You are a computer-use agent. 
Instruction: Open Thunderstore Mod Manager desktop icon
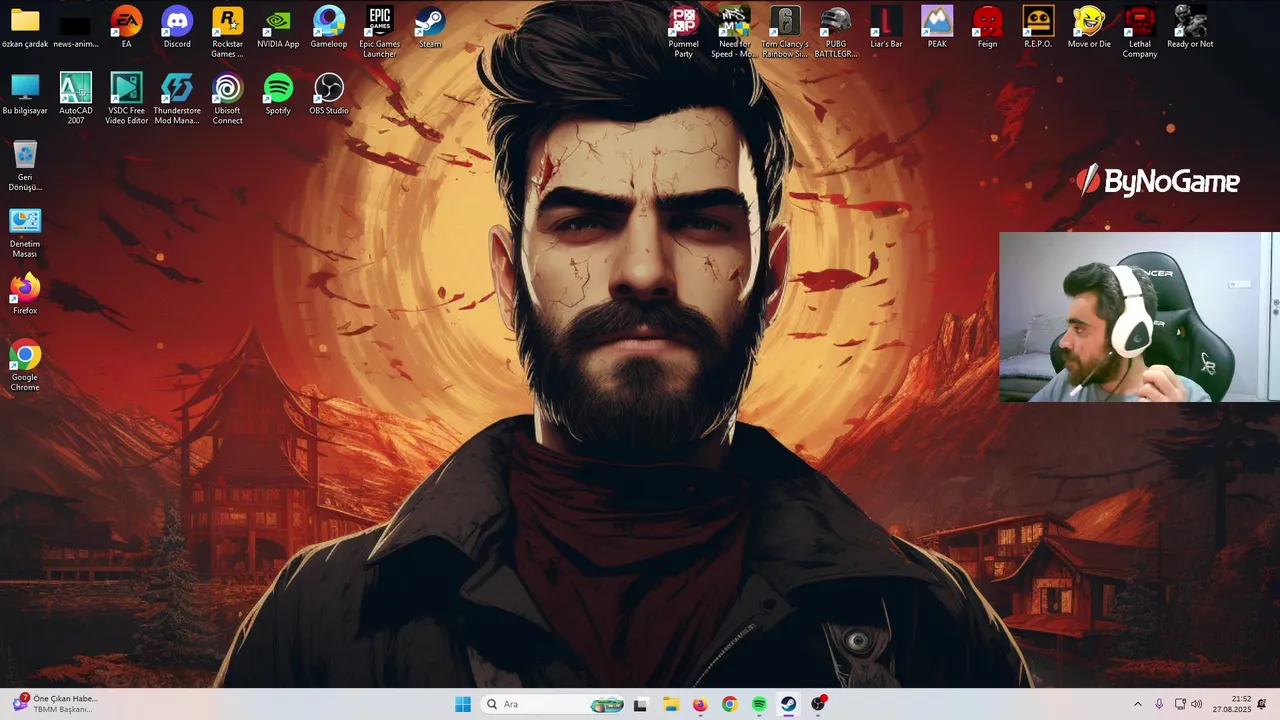pyautogui.click(x=177, y=98)
